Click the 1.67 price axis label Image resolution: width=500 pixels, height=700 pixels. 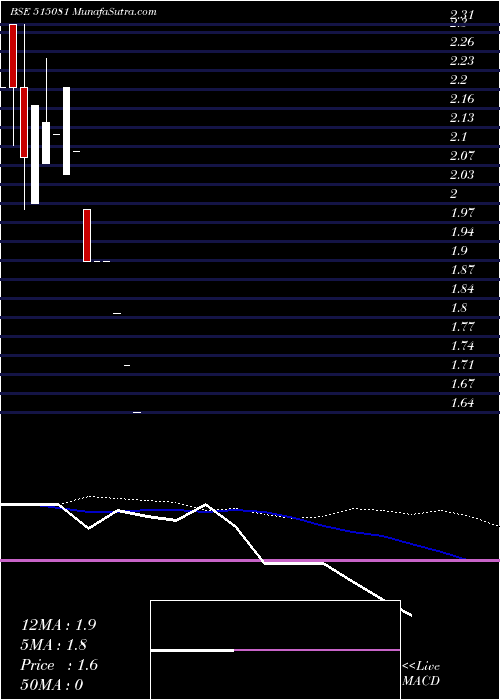[x=462, y=383]
